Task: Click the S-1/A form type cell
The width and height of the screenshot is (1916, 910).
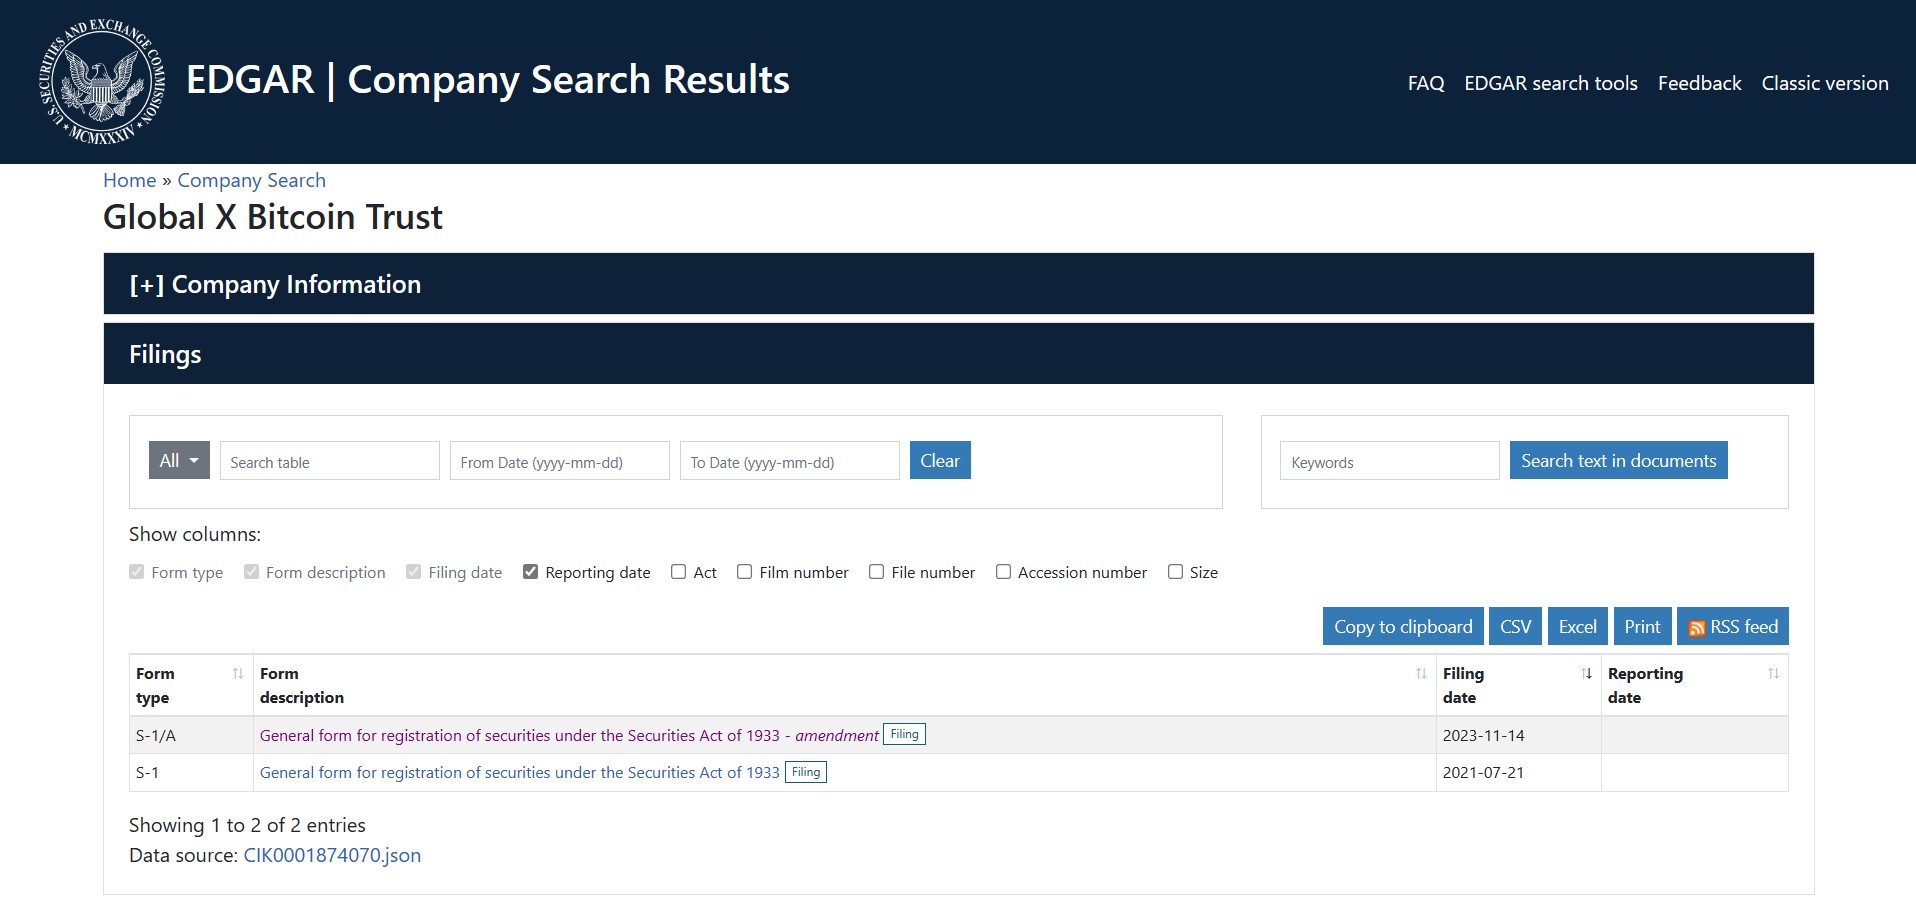Action: click(x=190, y=735)
